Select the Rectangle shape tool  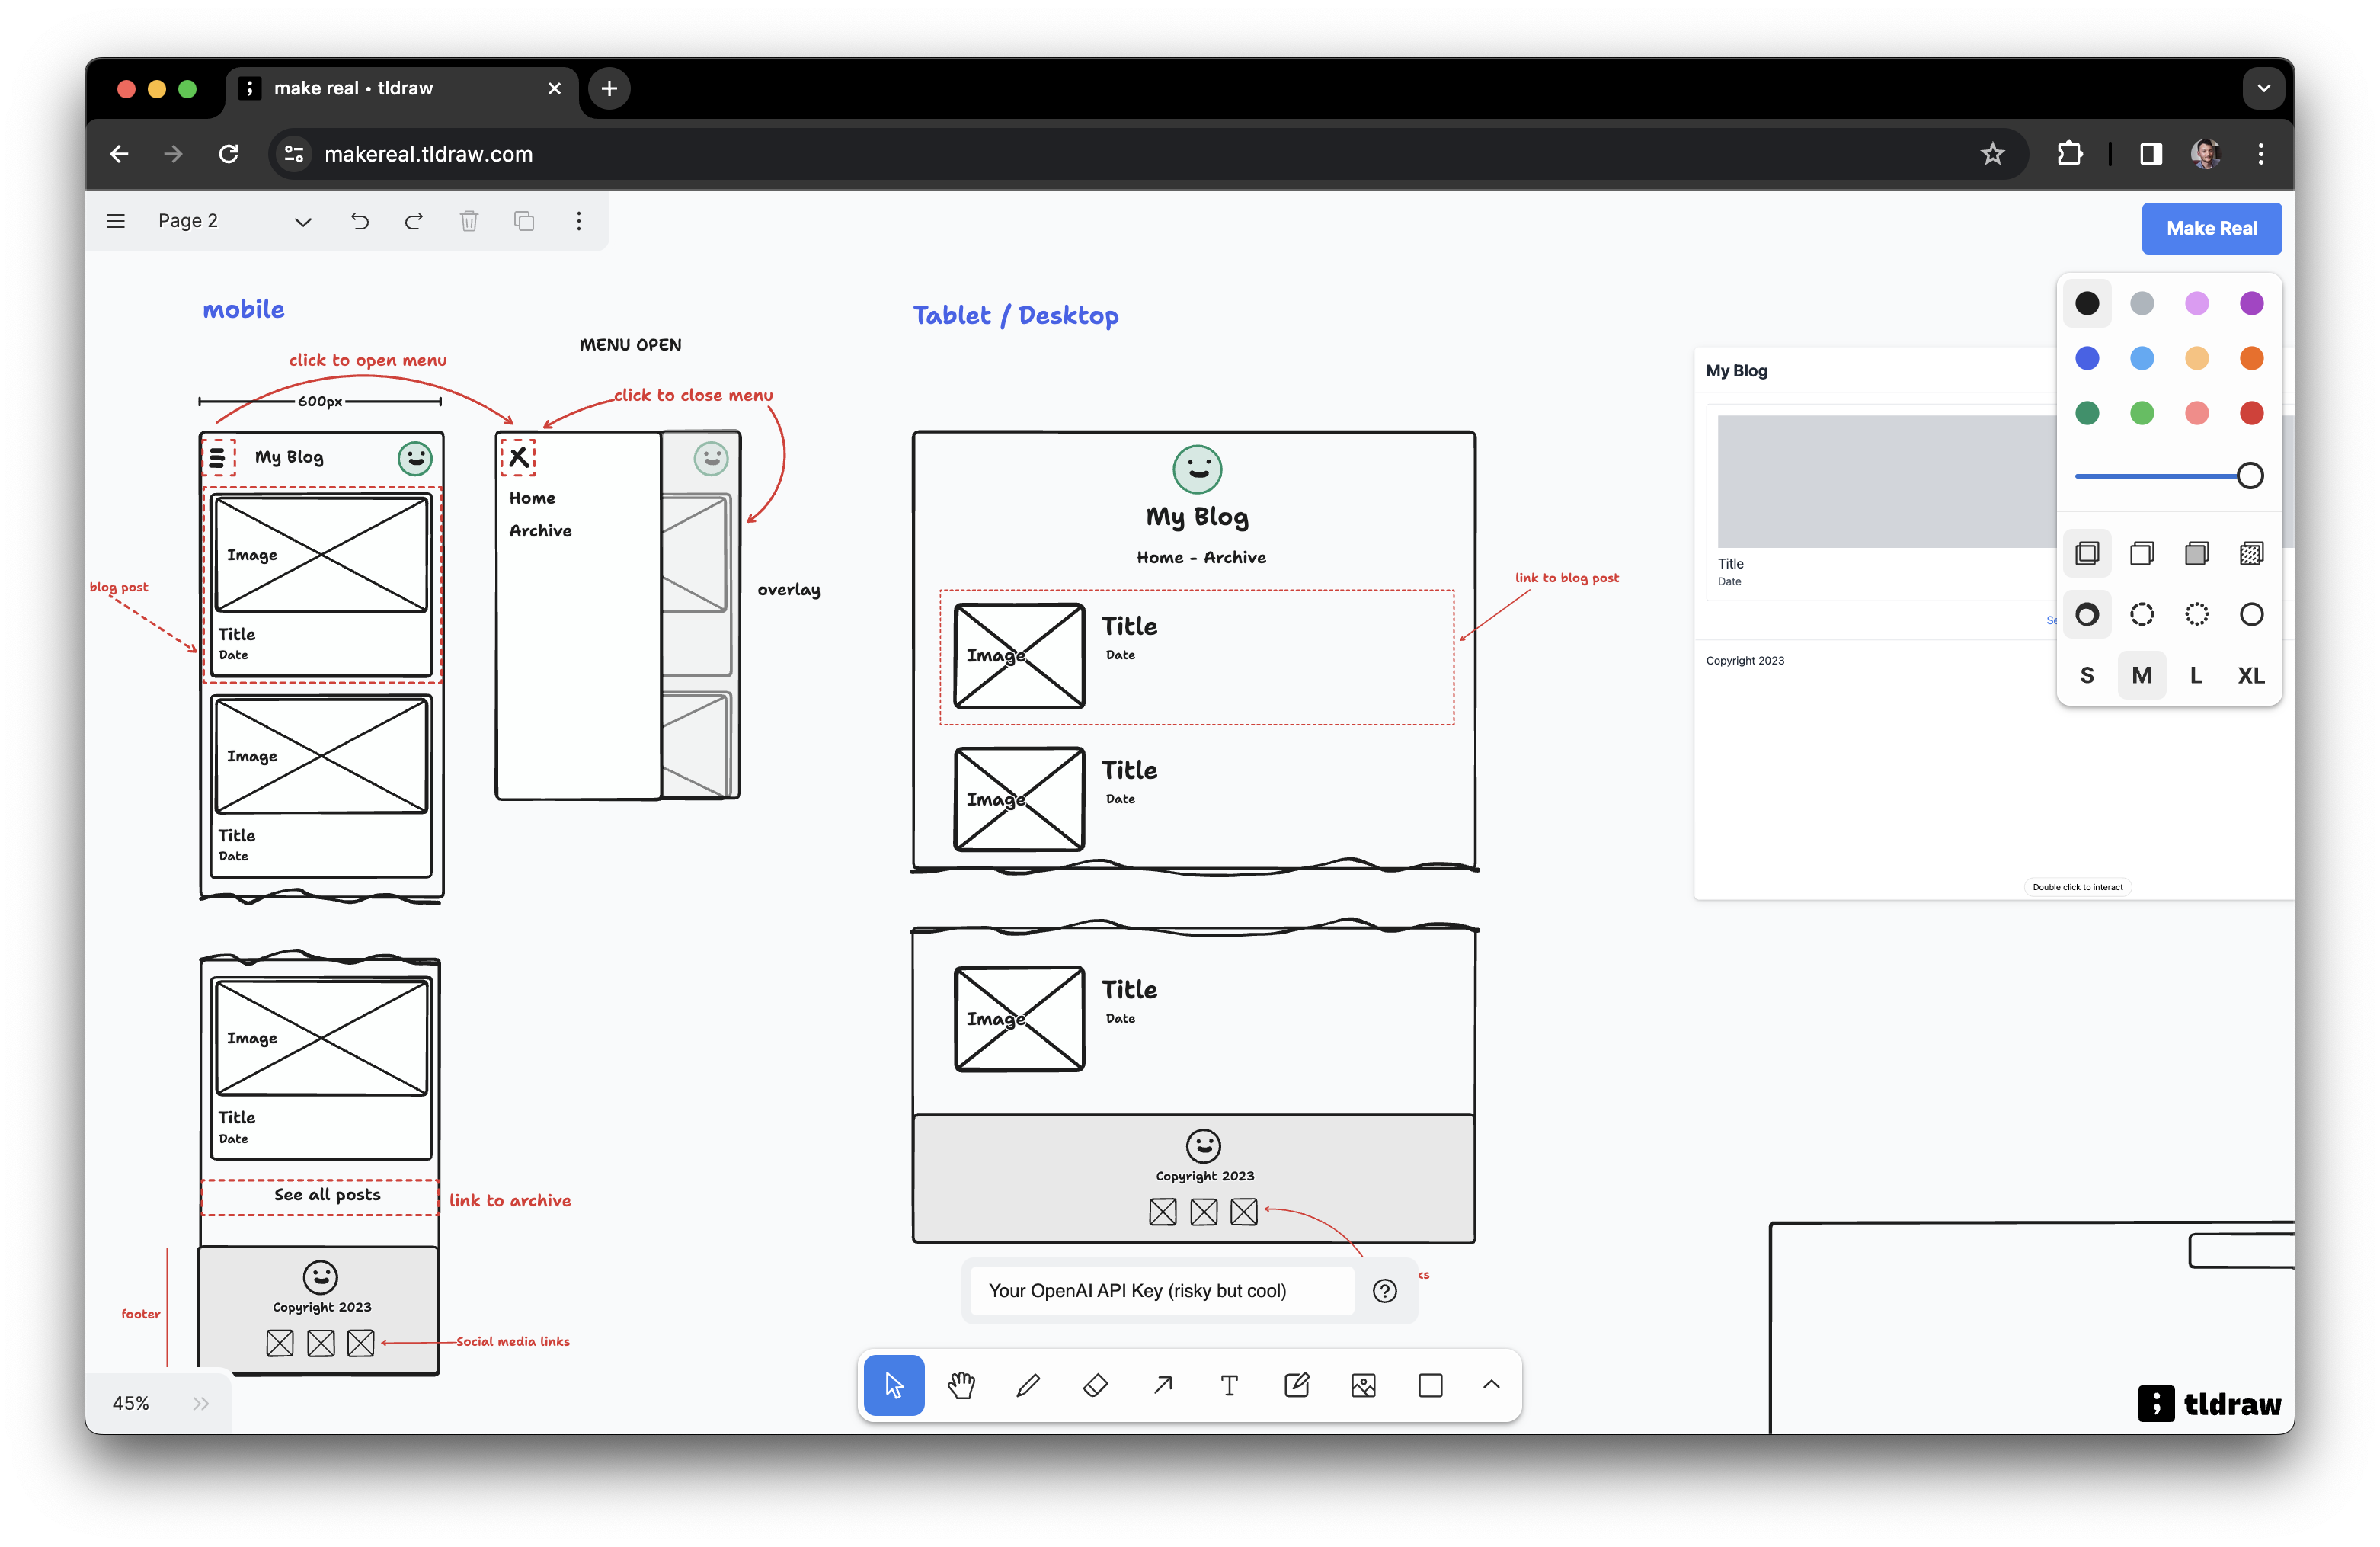point(1430,1385)
